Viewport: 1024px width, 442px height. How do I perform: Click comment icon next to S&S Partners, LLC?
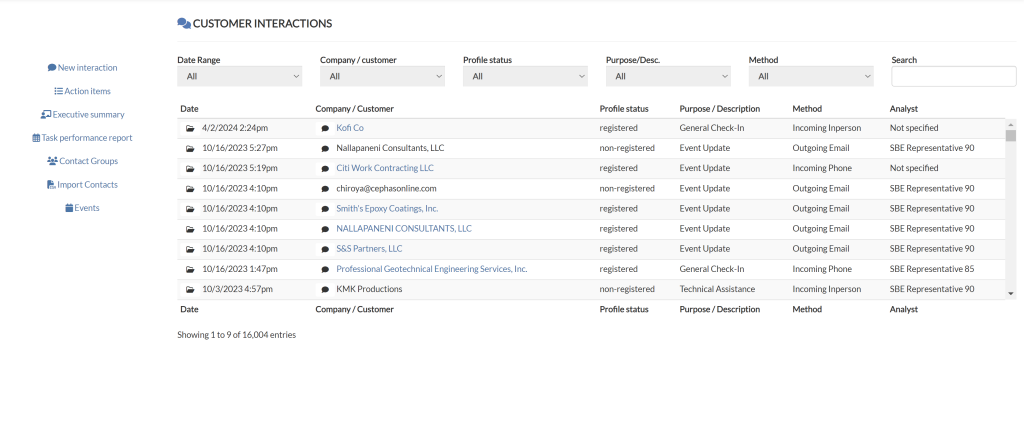[325, 249]
